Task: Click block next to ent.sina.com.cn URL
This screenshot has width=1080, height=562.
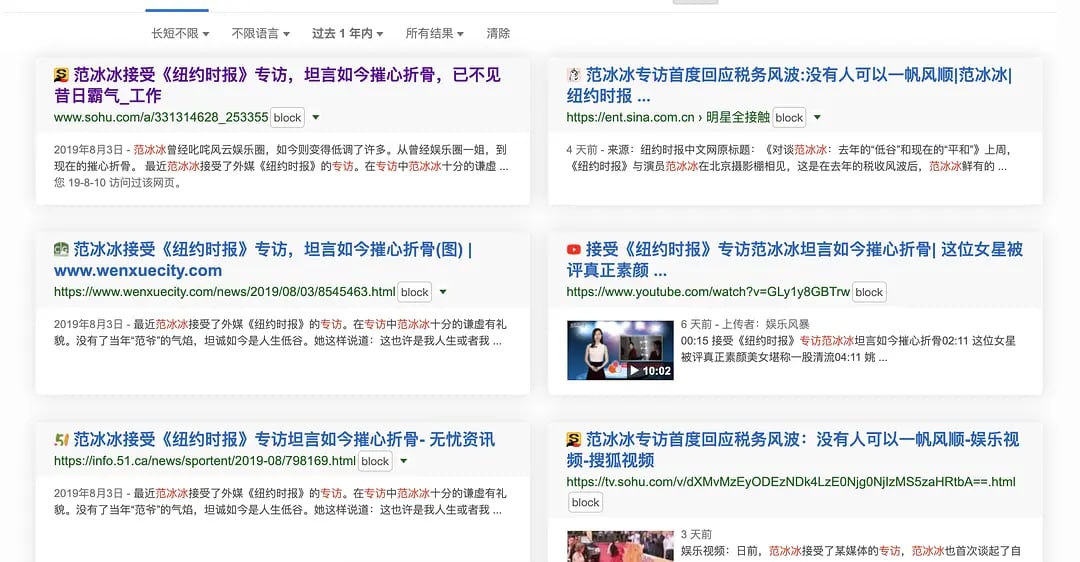Action: point(789,118)
